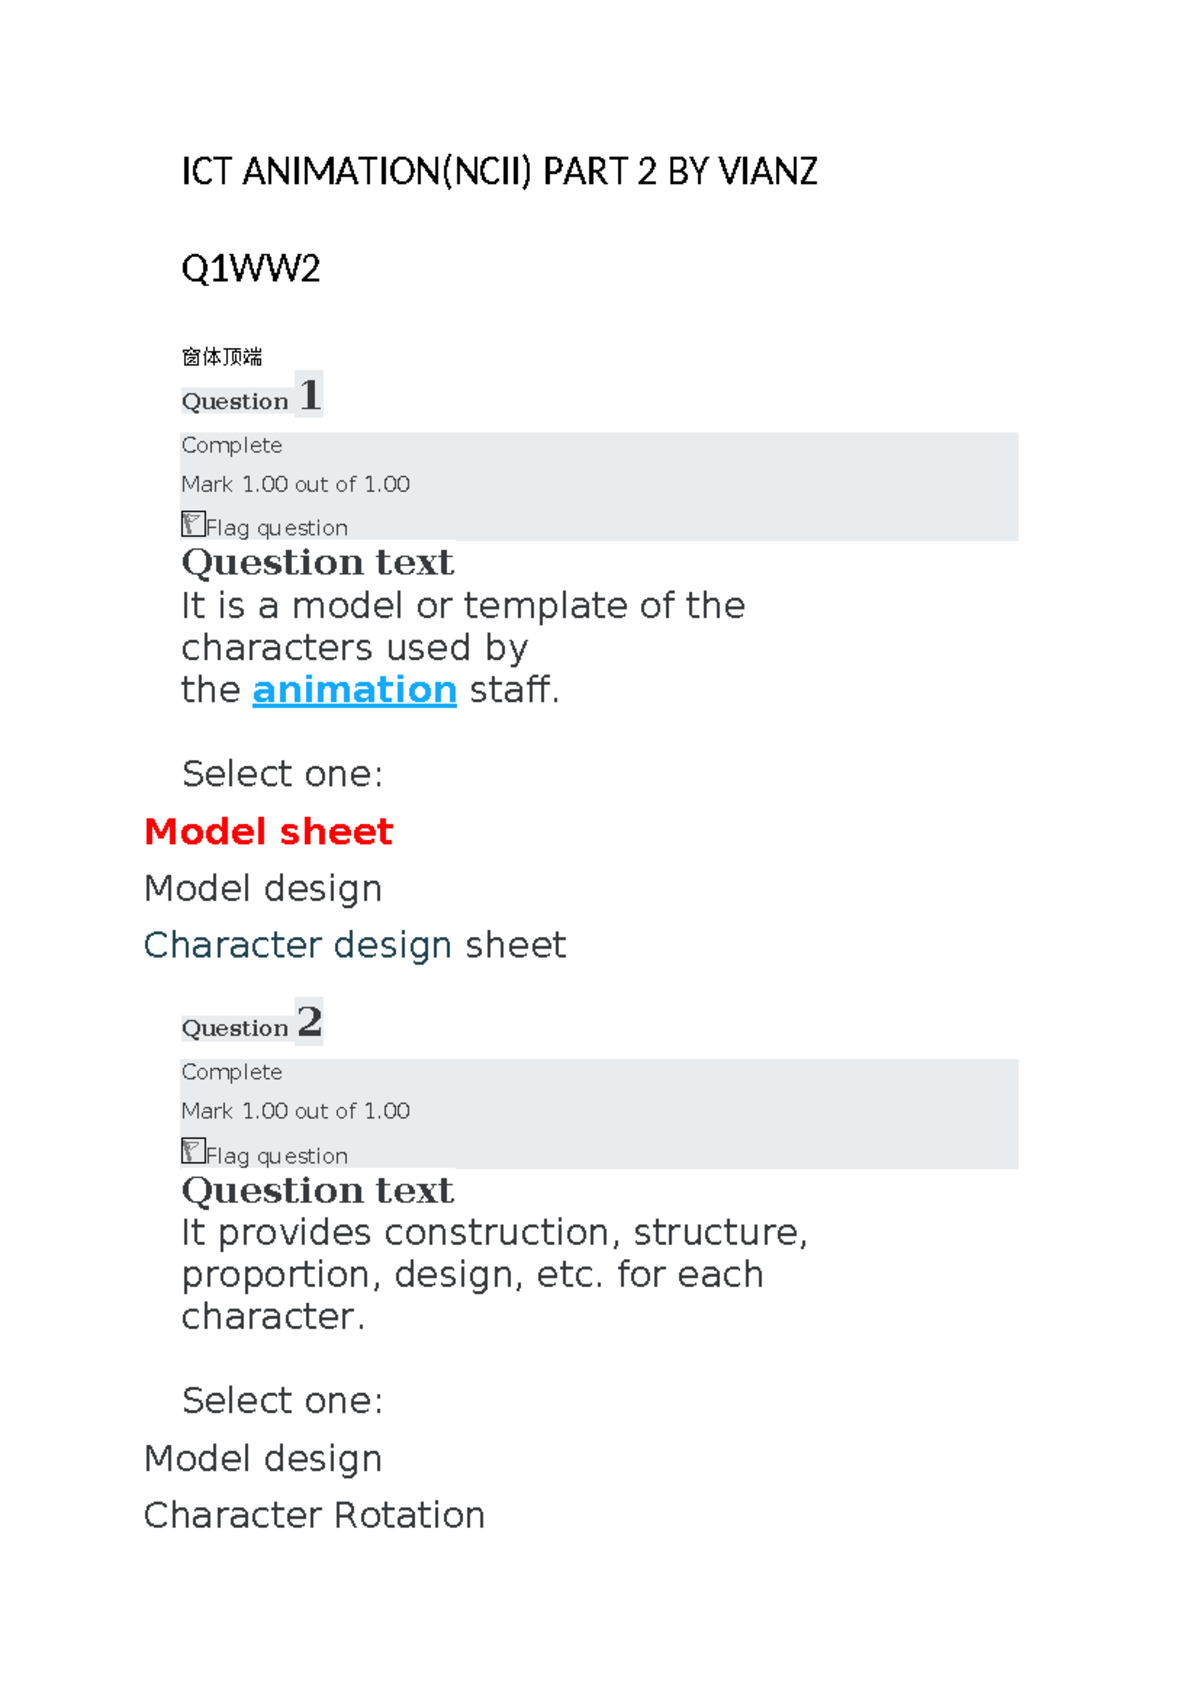Screen dimensions: 1200x1696
Task: Select the Model sheet answer
Action: tap(268, 832)
